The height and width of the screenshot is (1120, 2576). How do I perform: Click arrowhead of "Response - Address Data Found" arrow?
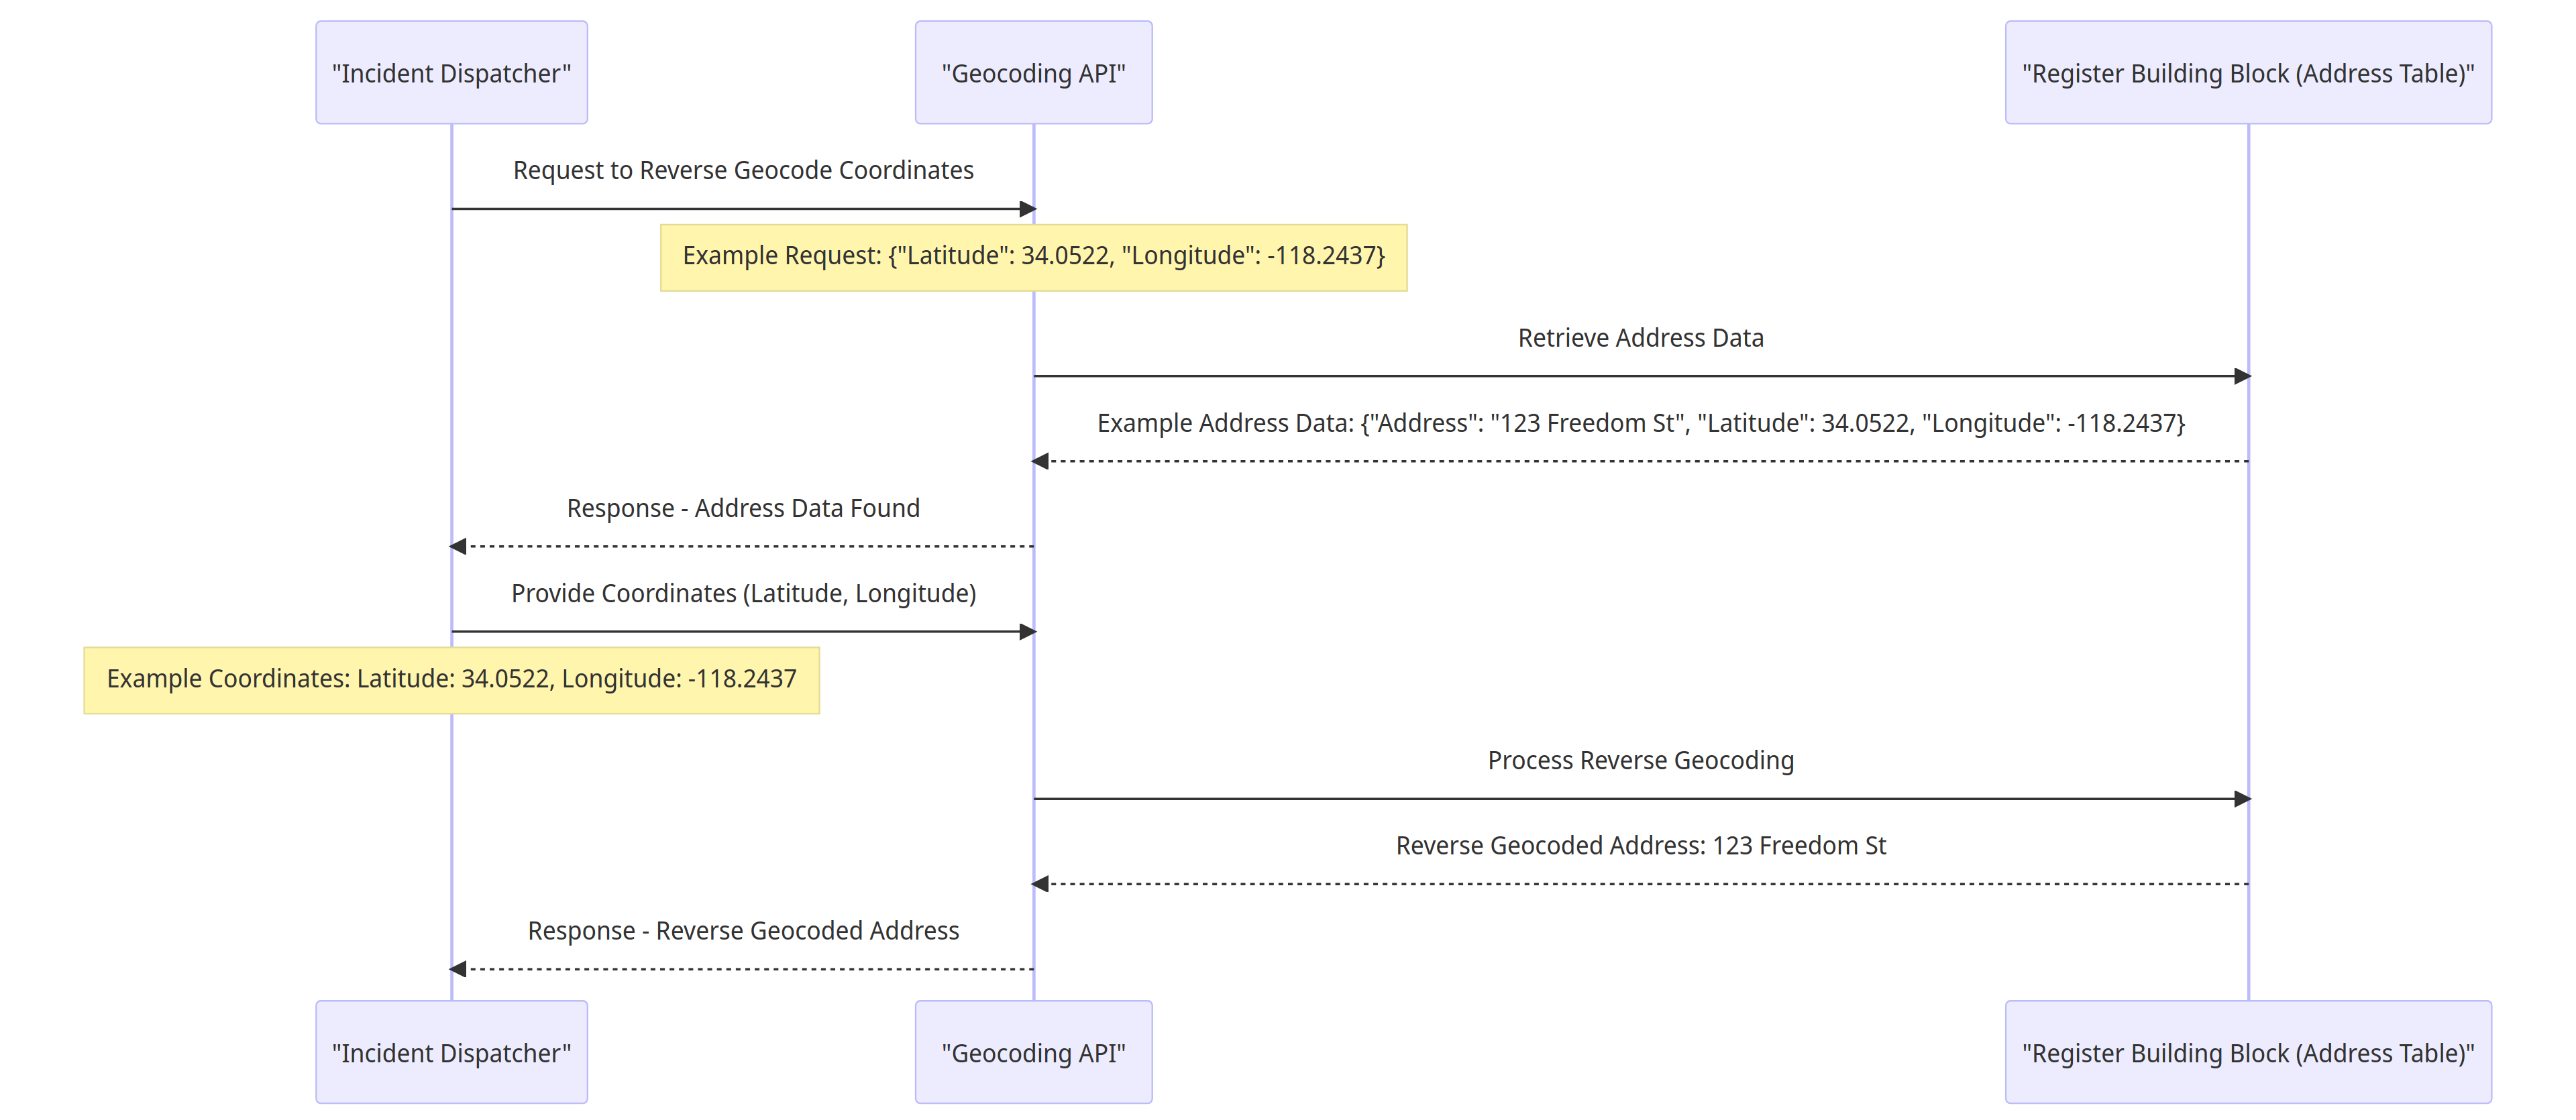pyautogui.click(x=458, y=546)
